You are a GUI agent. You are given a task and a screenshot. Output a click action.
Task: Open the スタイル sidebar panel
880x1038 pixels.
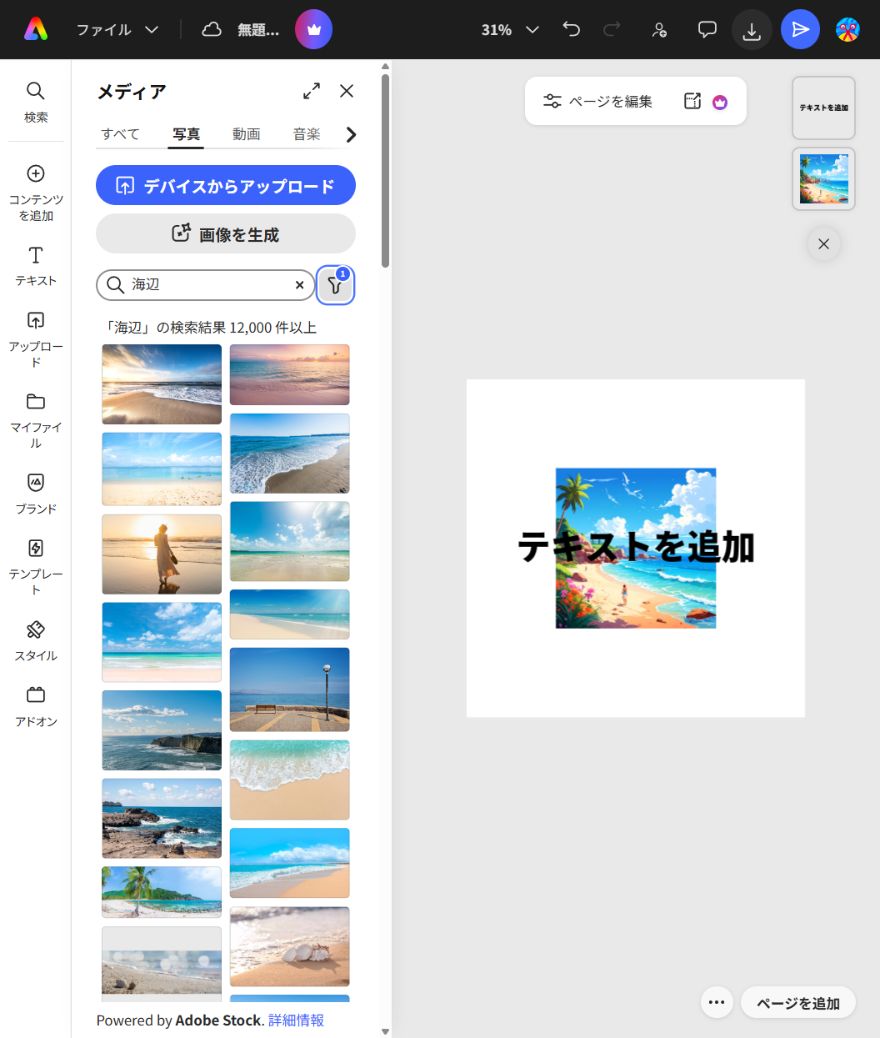pyautogui.click(x=36, y=641)
